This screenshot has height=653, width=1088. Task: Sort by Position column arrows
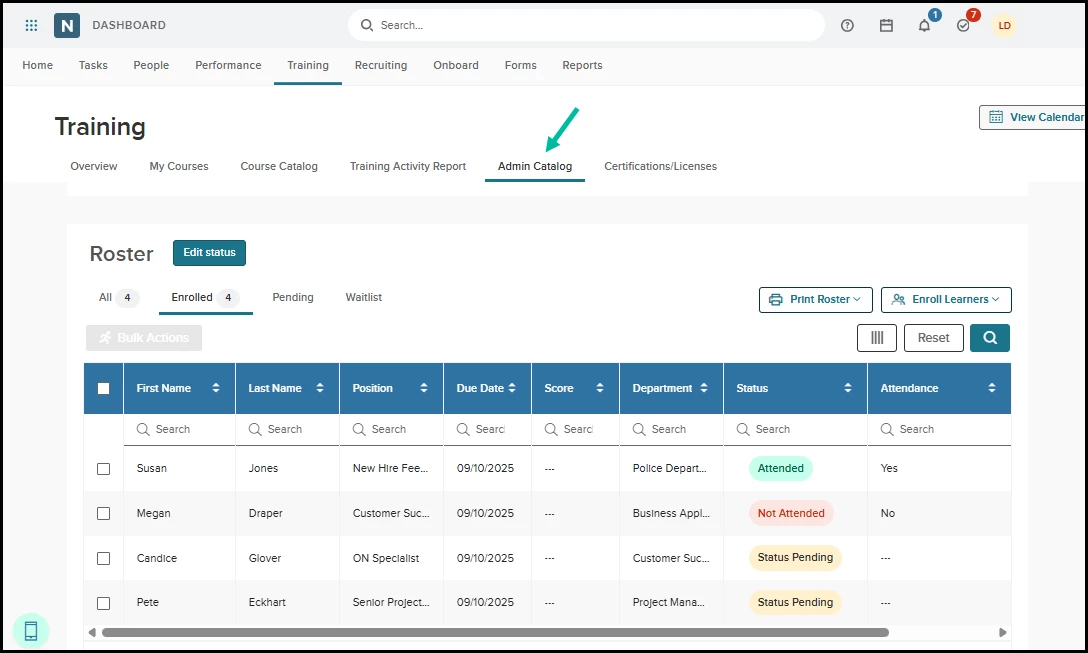424,388
